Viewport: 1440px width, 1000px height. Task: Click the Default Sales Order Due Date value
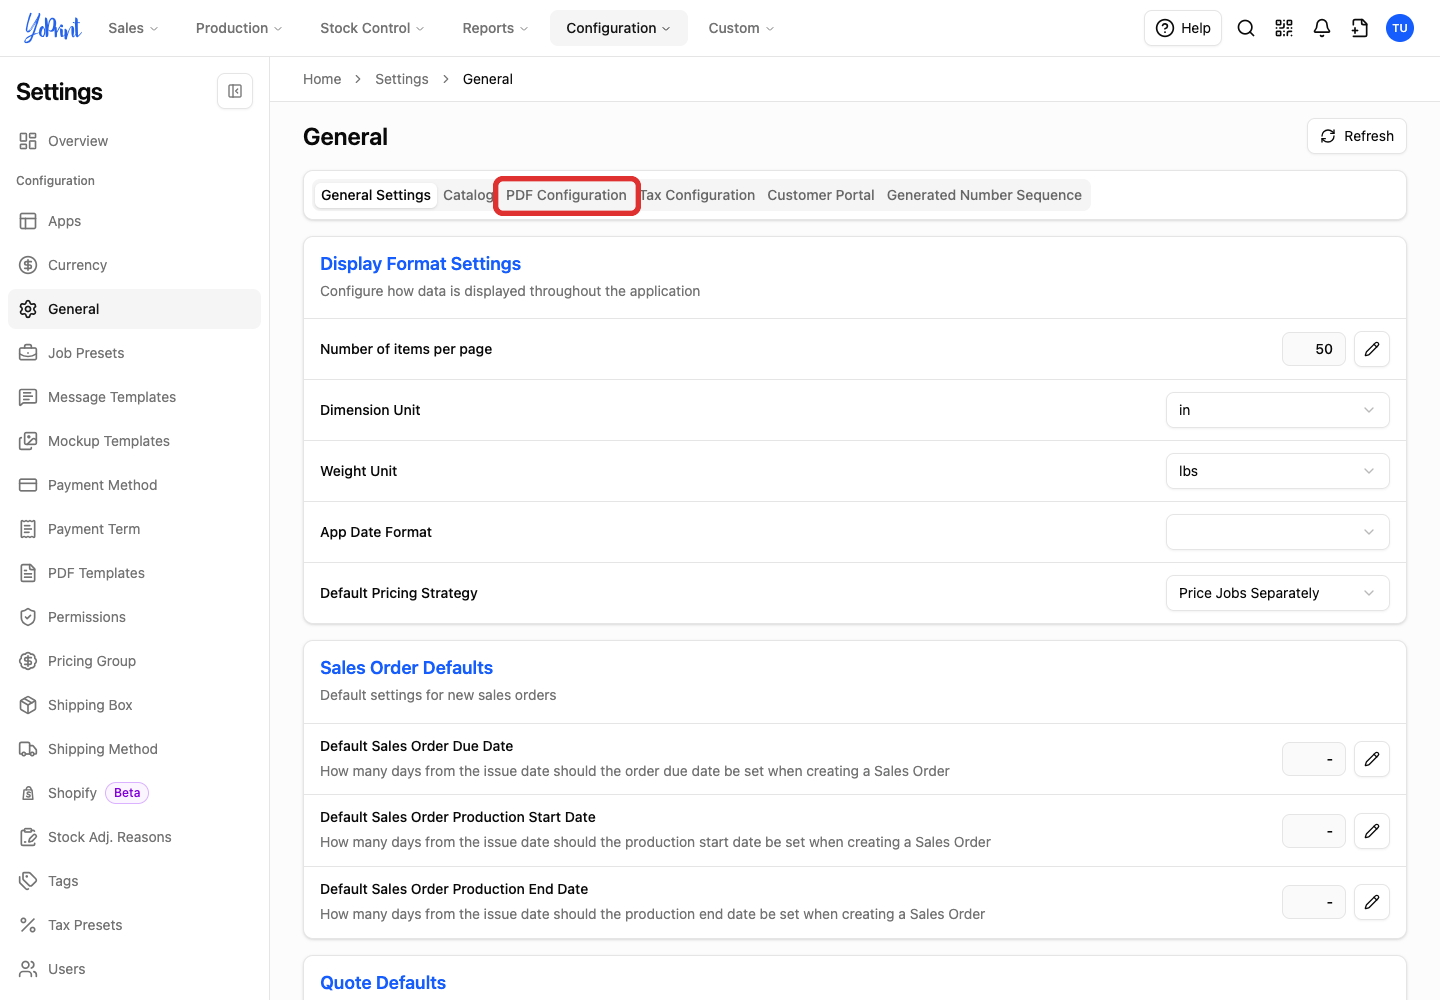pyautogui.click(x=1314, y=759)
